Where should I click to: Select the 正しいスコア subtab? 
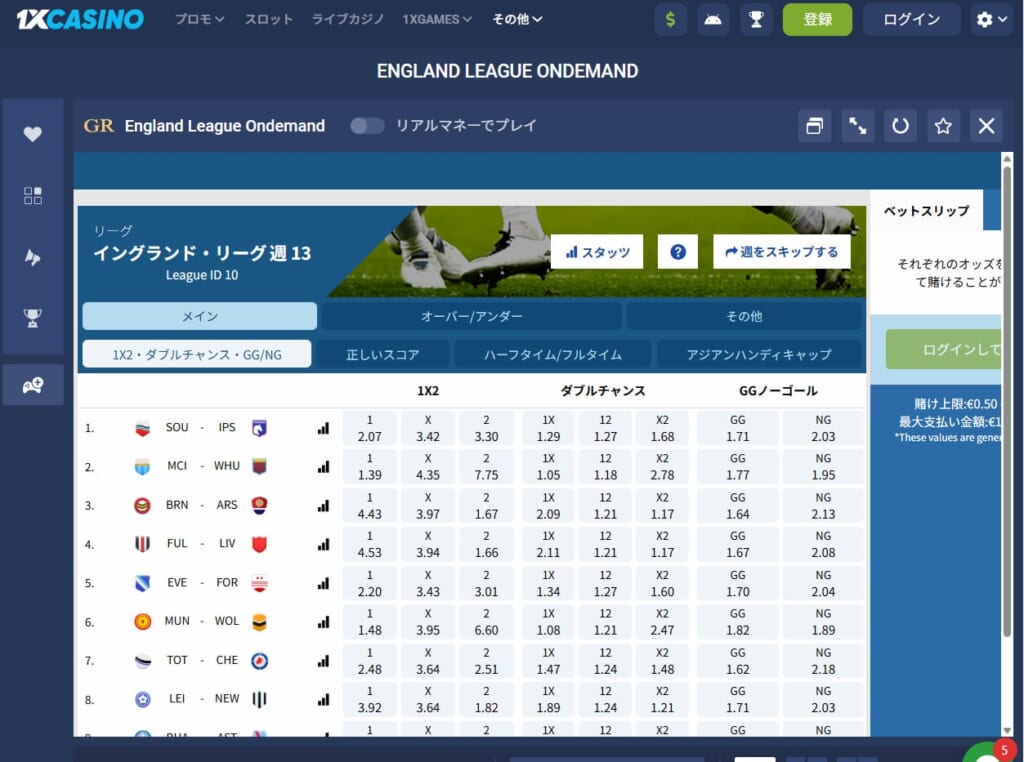click(x=383, y=354)
